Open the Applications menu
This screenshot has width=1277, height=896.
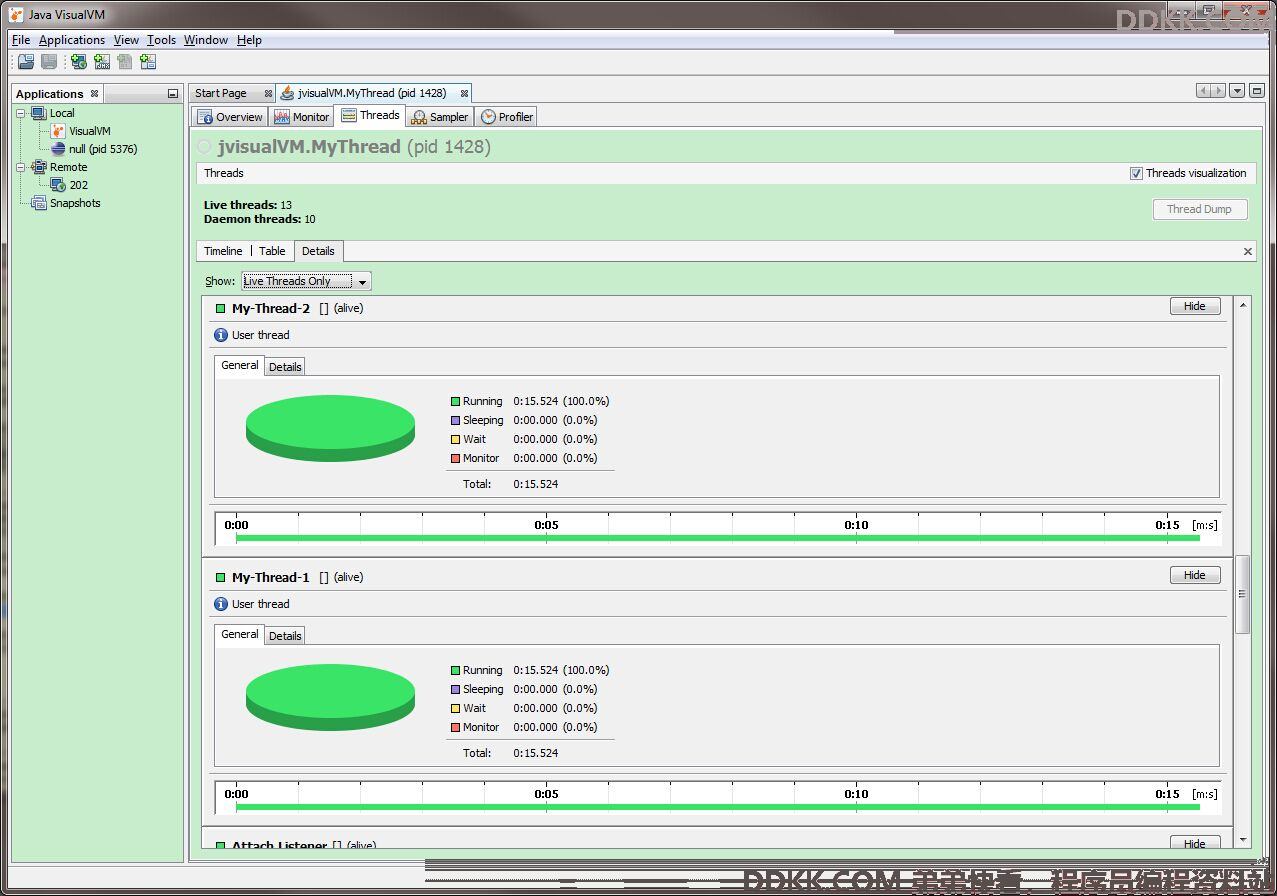point(72,40)
